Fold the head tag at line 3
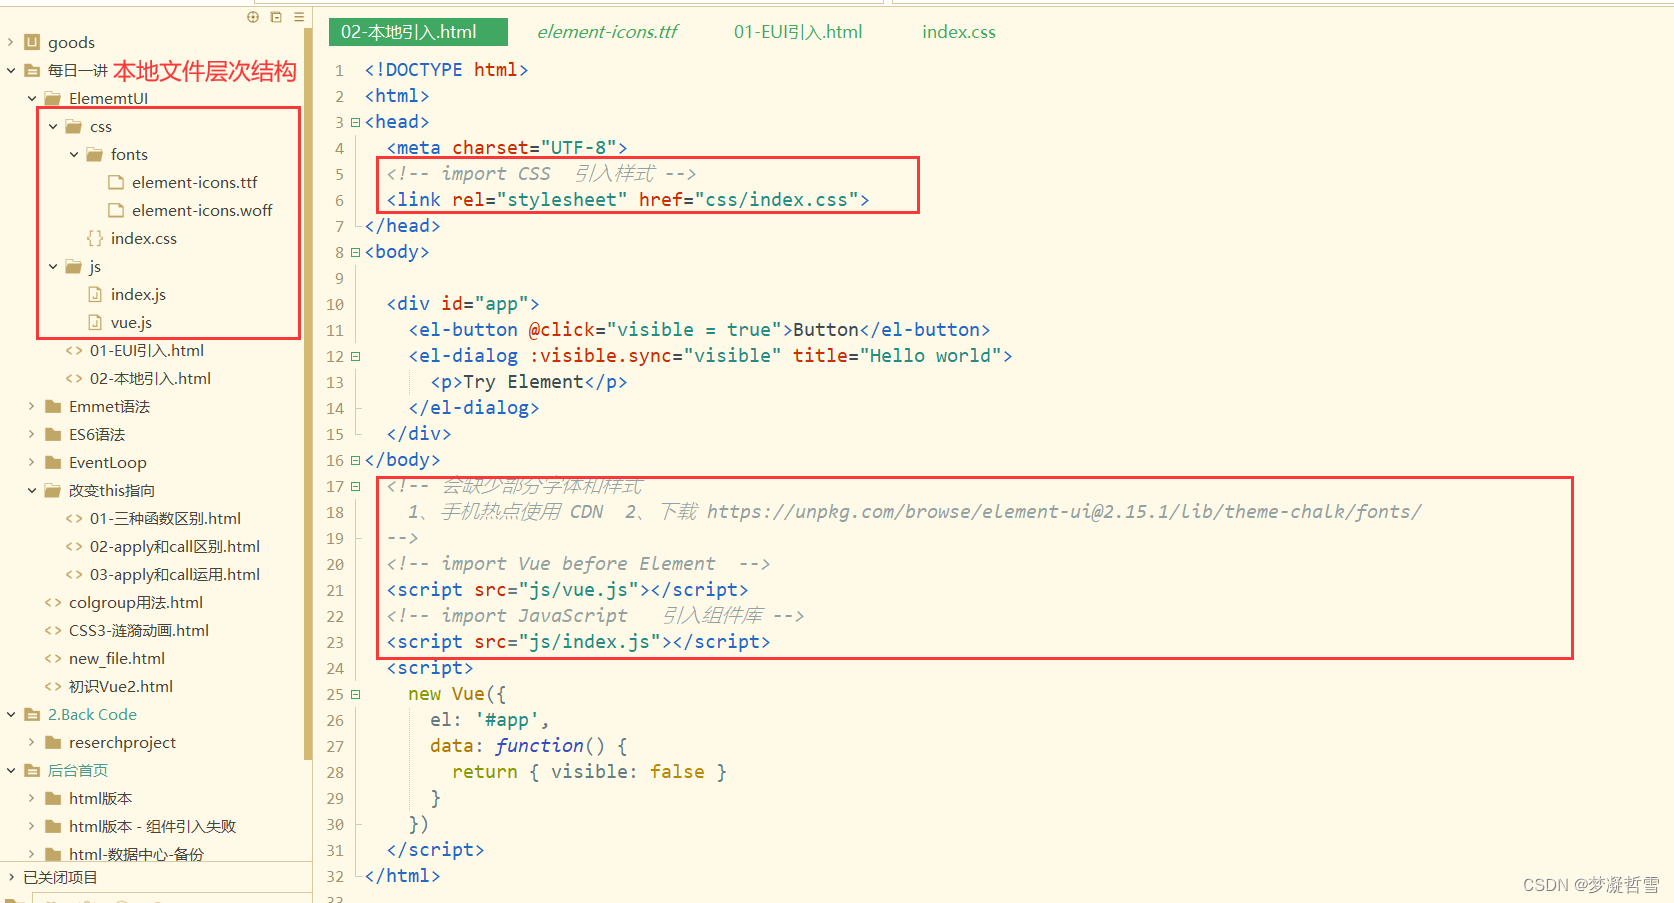The height and width of the screenshot is (903, 1674). point(355,122)
